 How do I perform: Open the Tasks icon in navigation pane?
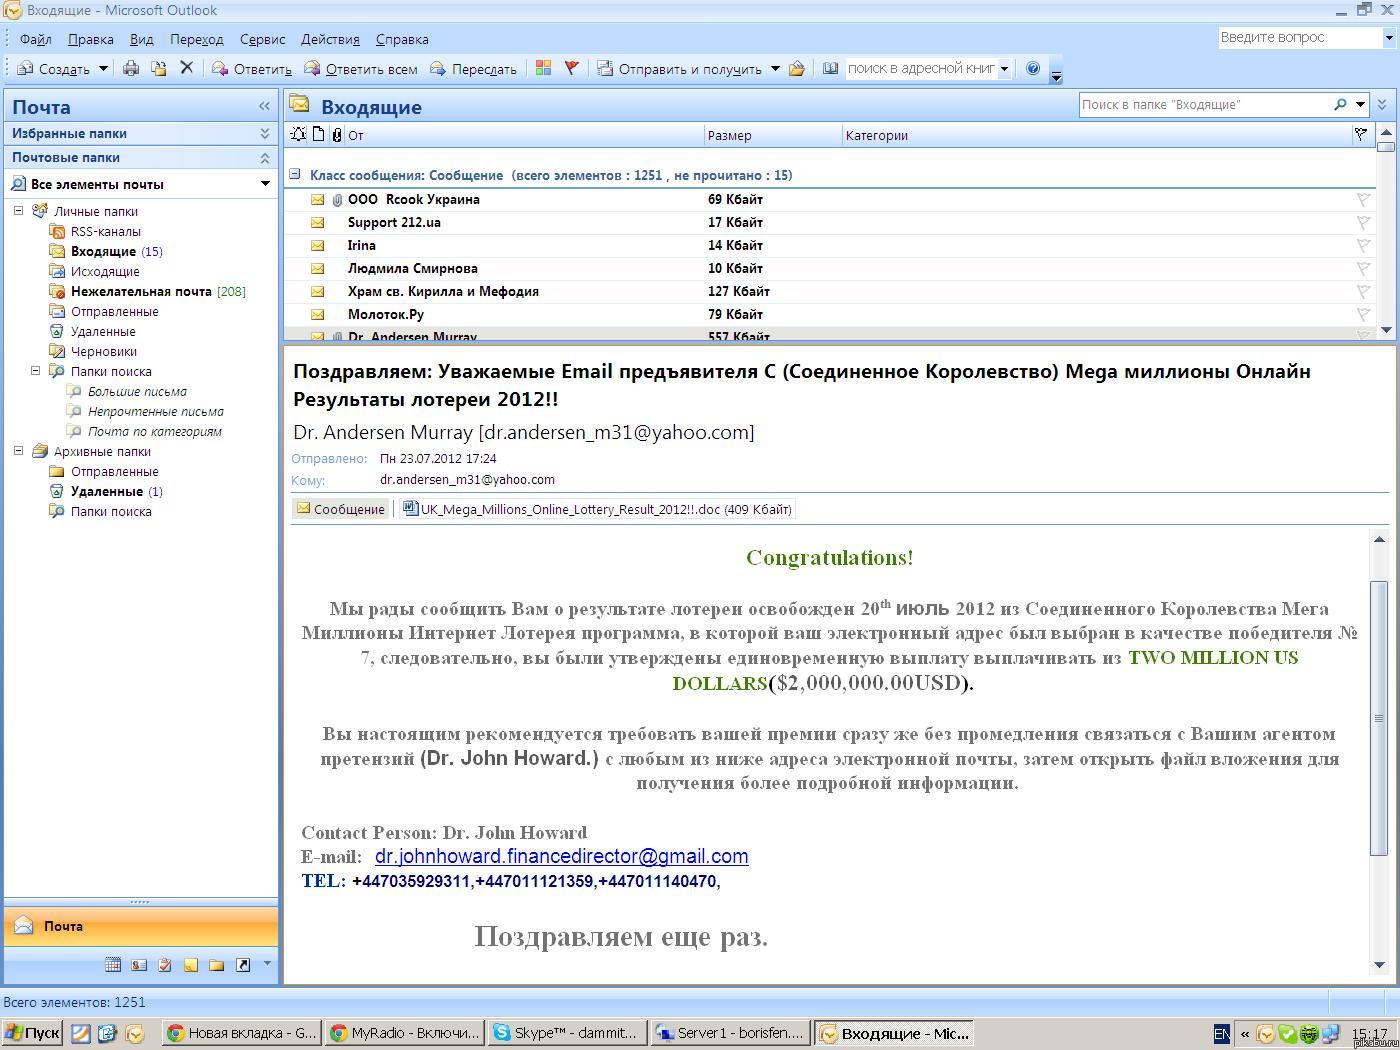coord(165,965)
